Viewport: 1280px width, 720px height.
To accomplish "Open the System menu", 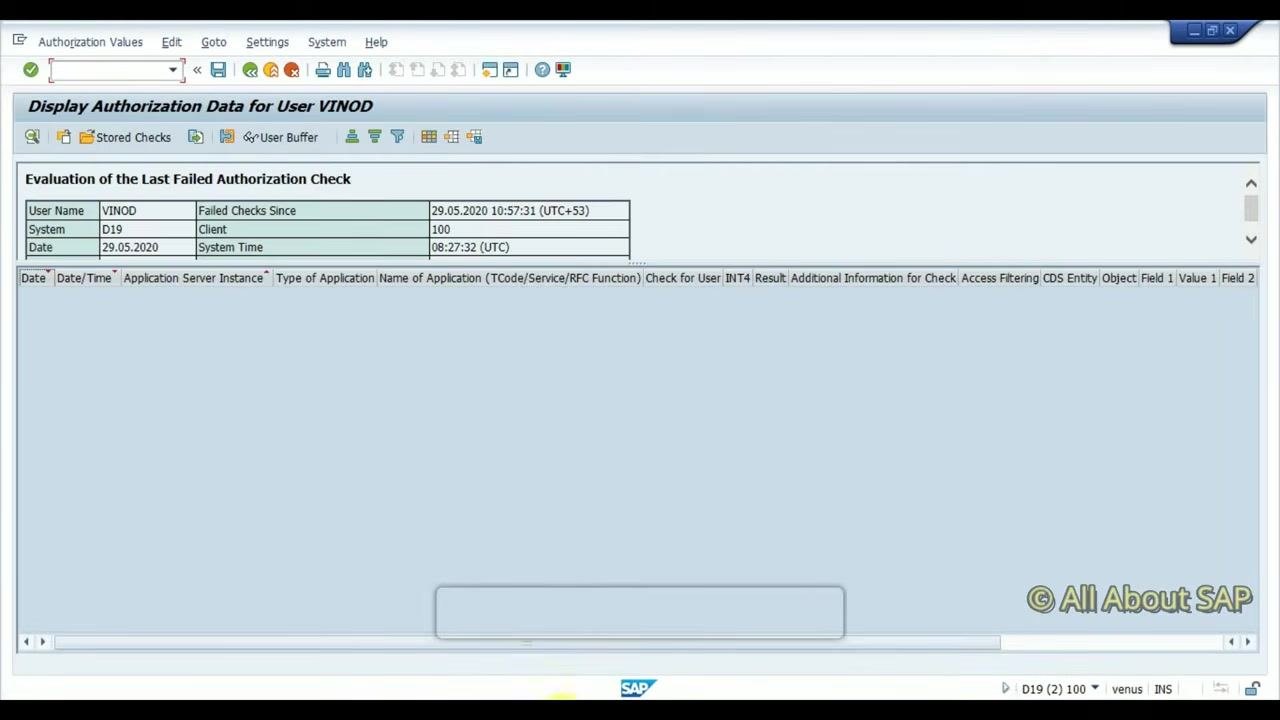I will (x=327, y=42).
